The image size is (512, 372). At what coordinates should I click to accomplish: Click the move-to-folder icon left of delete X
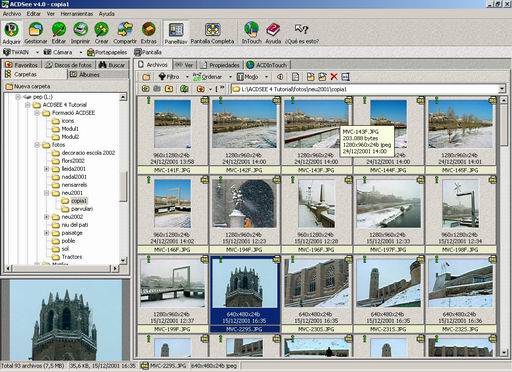322,77
